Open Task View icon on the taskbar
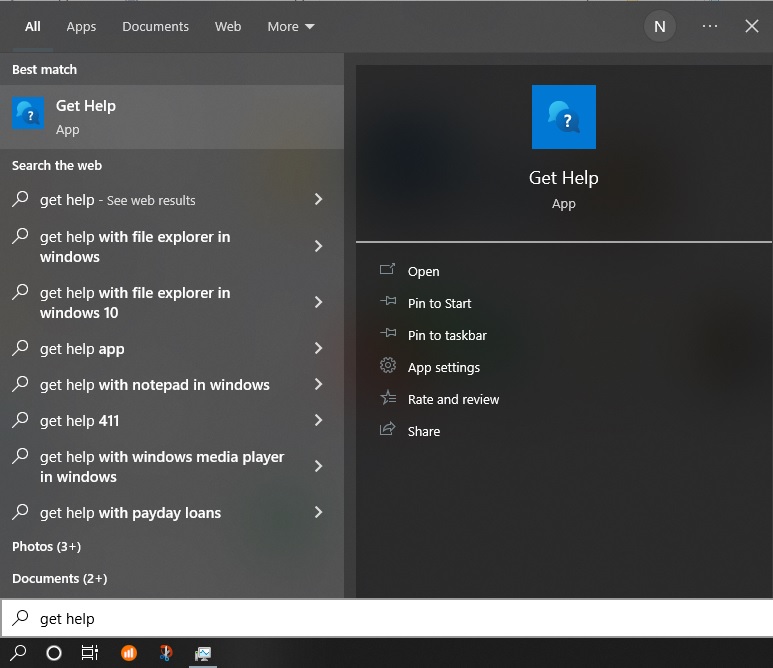This screenshot has height=668, width=773. click(x=90, y=653)
